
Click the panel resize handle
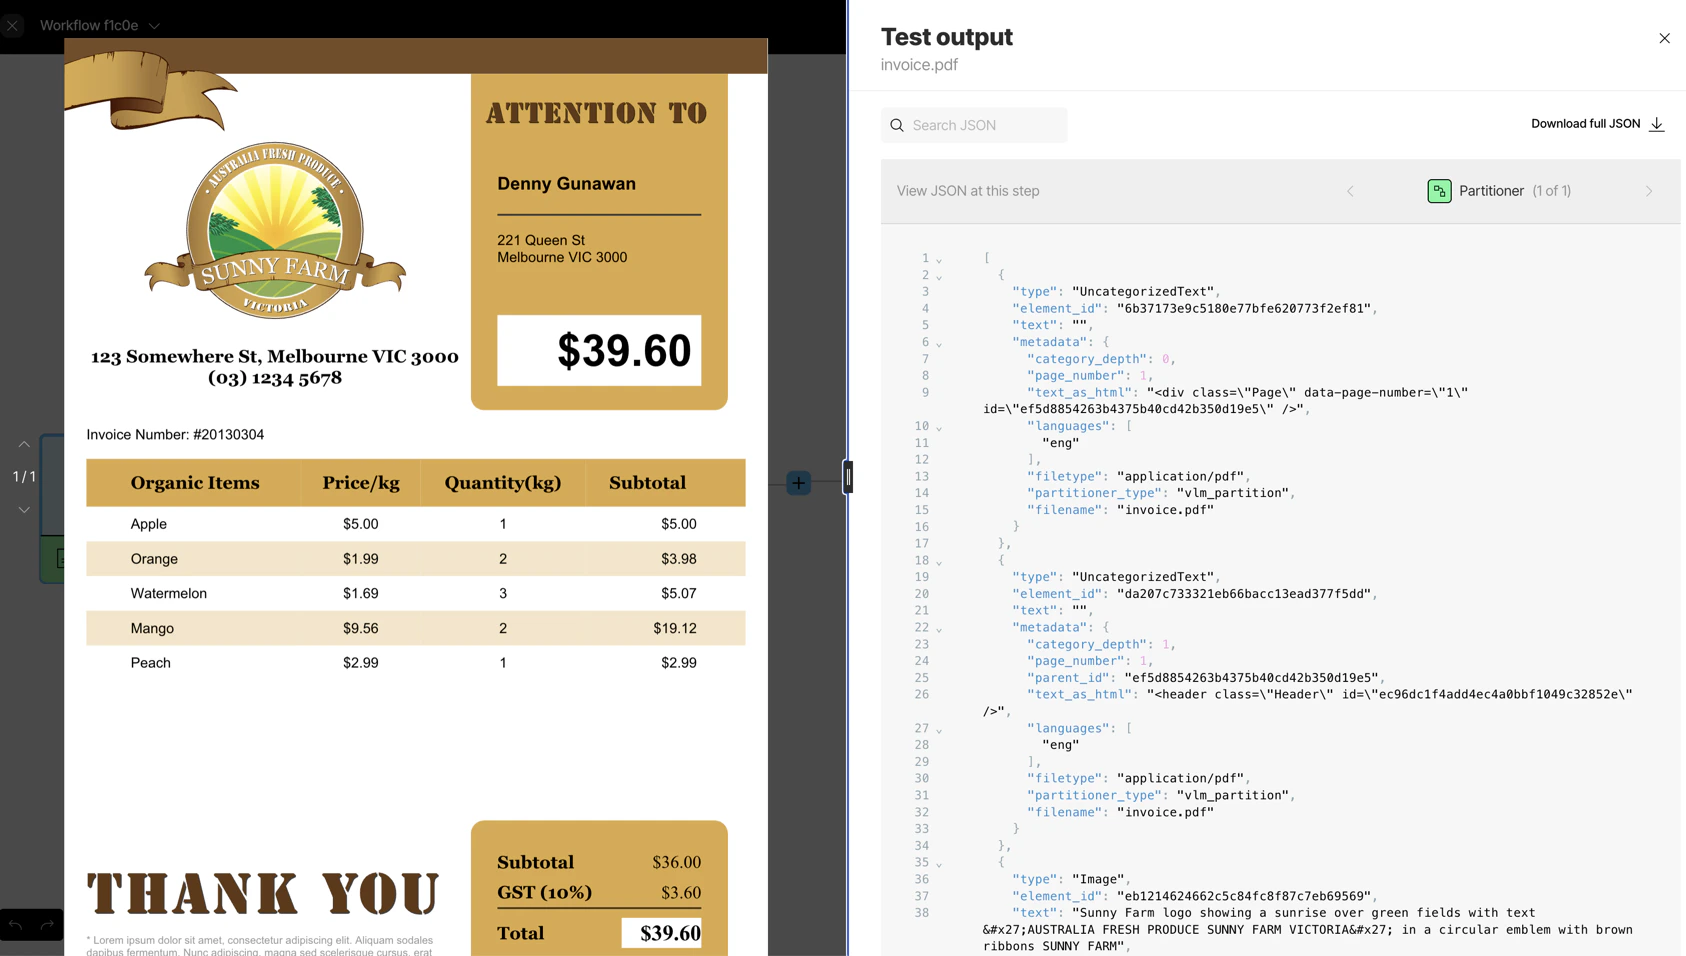pos(848,478)
